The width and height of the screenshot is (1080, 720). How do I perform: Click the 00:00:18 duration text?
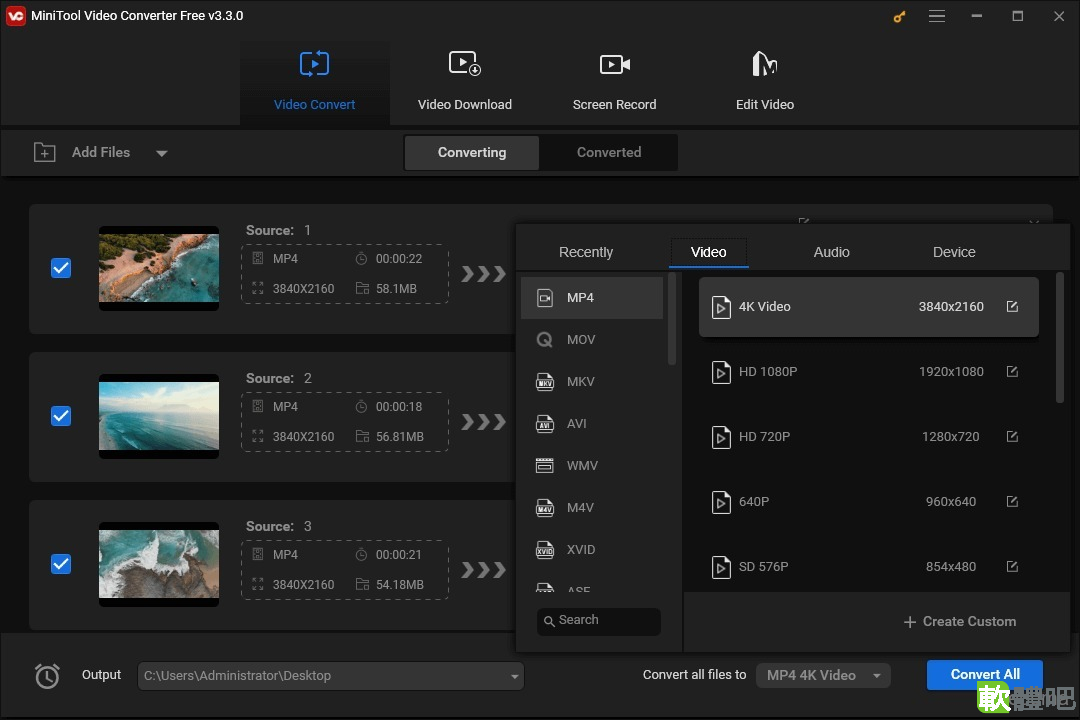click(x=399, y=407)
